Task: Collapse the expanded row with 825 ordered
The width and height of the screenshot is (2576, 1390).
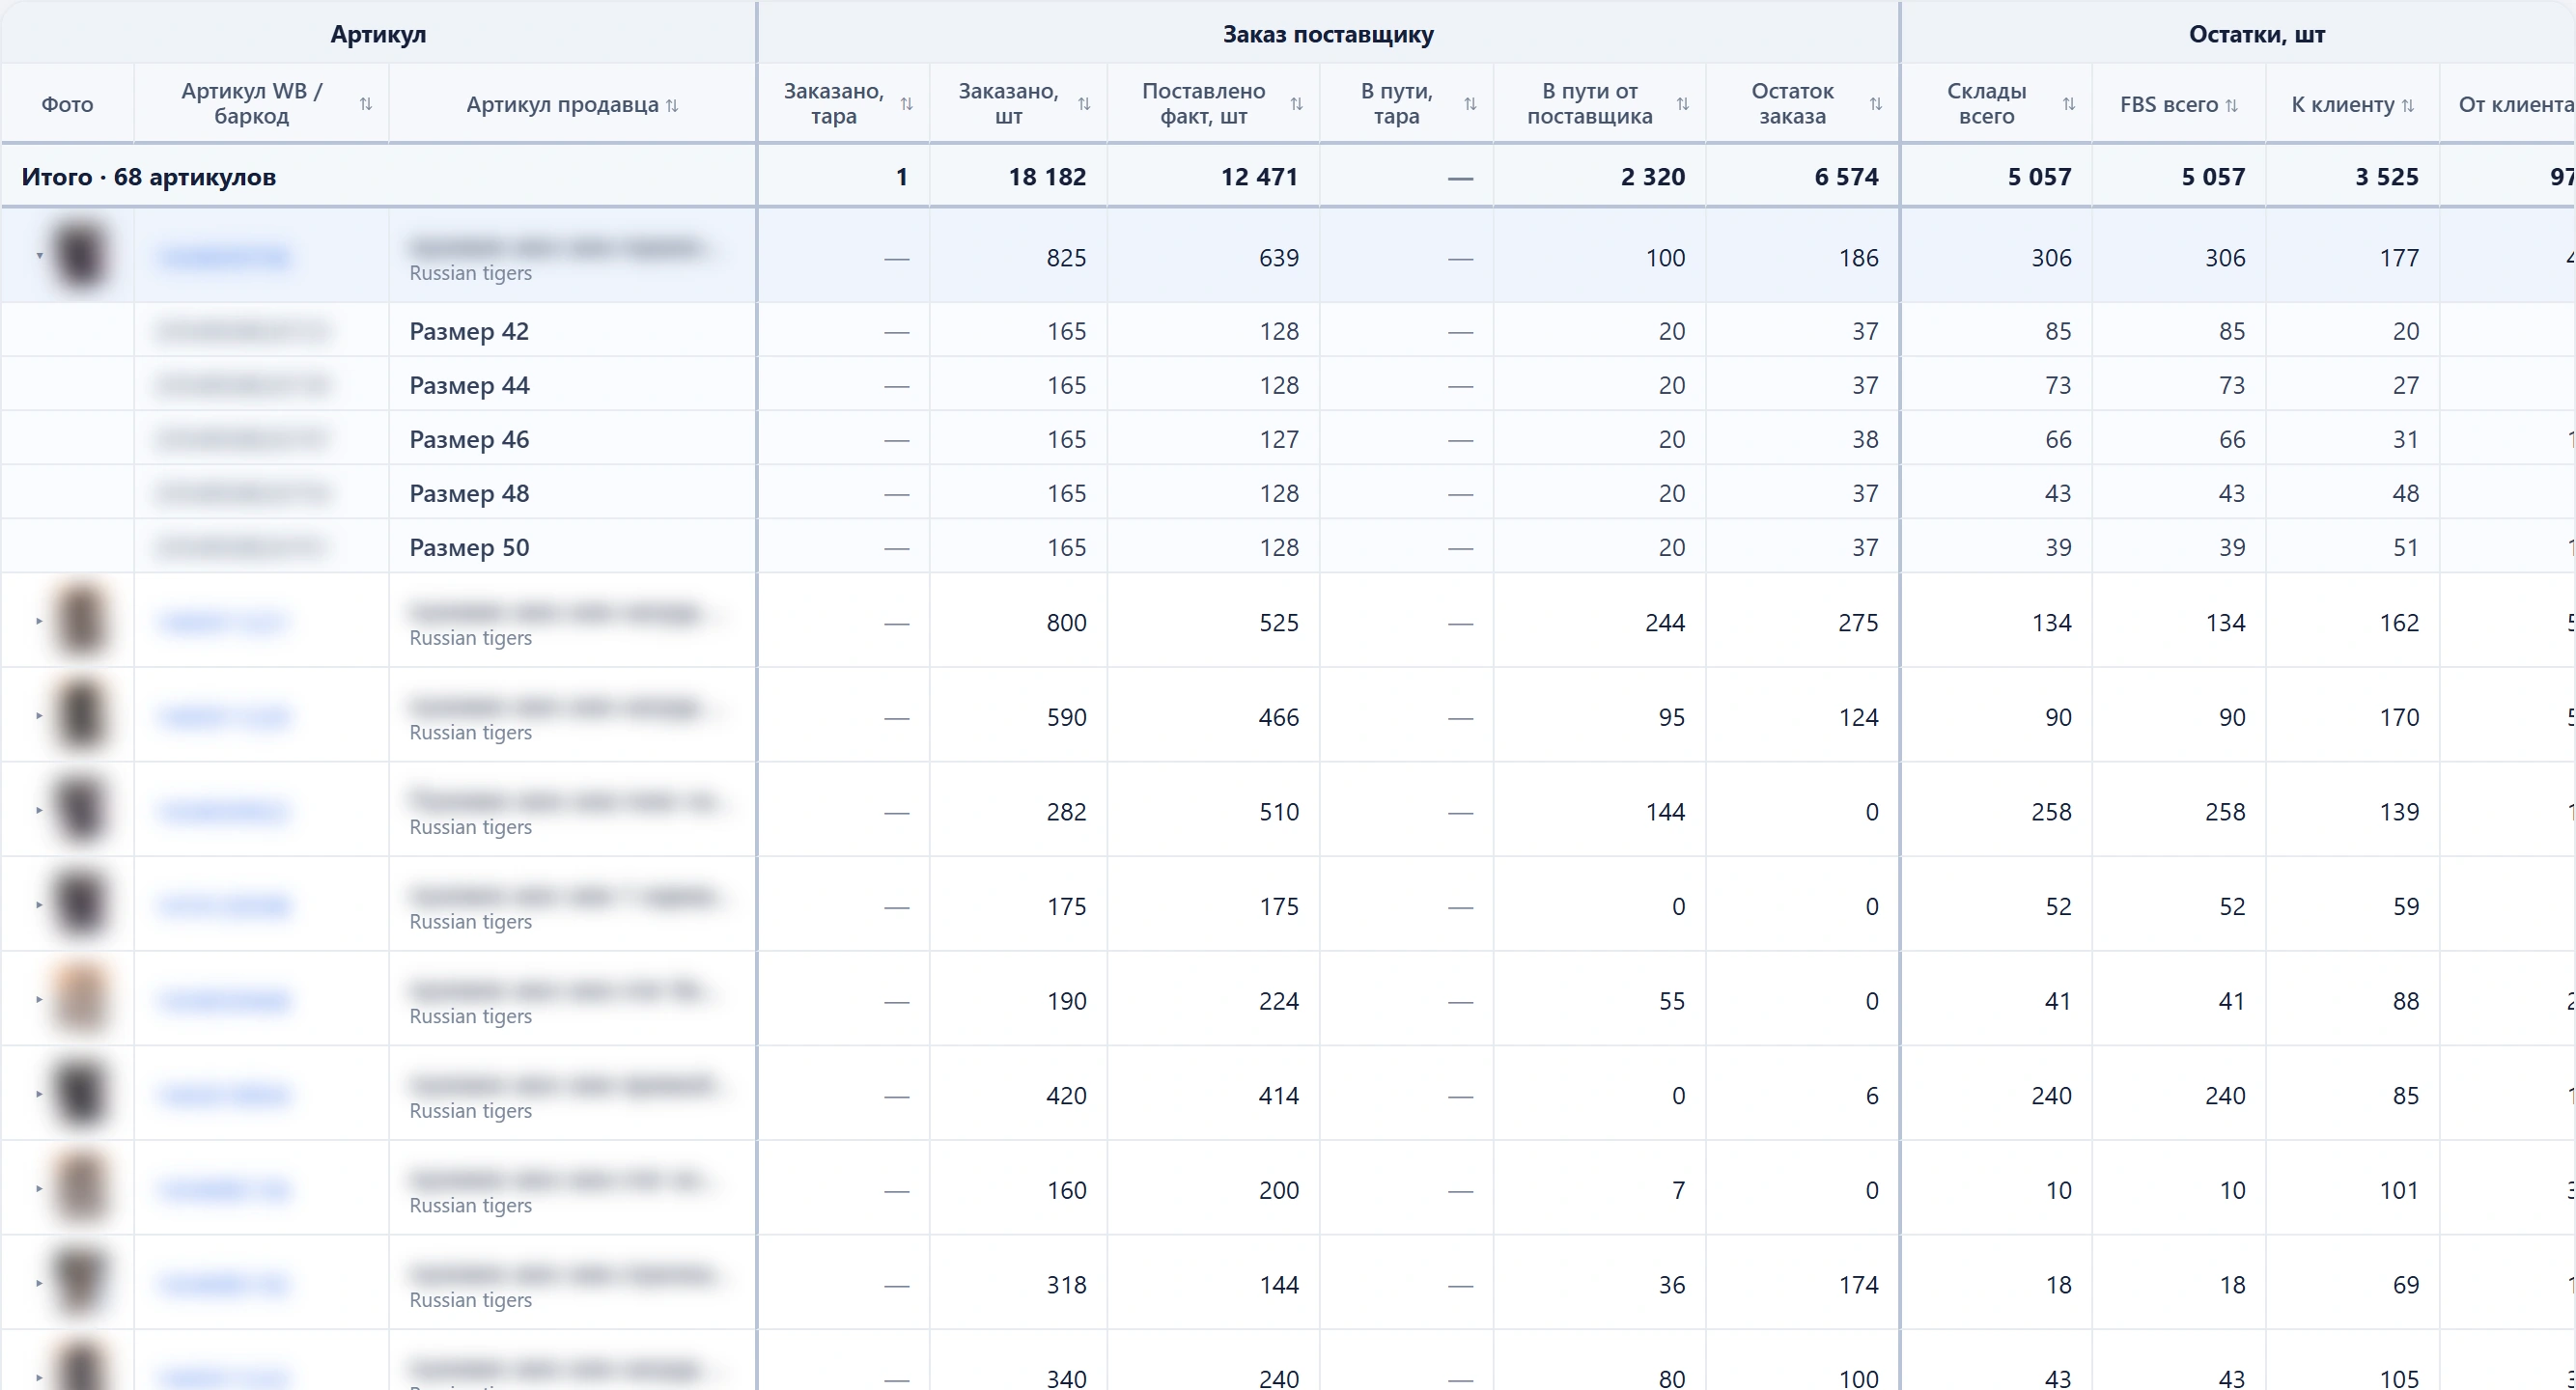Action: pos(39,256)
